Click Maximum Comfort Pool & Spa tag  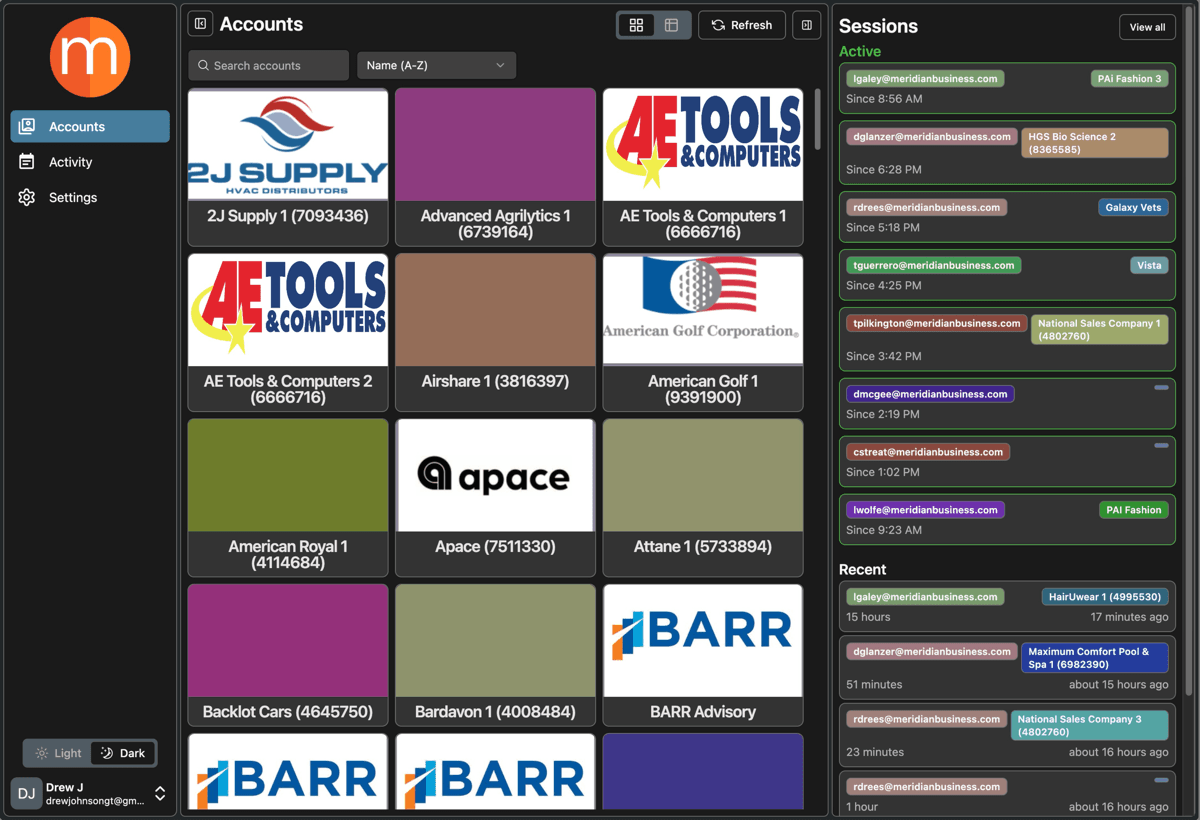click(x=1094, y=658)
